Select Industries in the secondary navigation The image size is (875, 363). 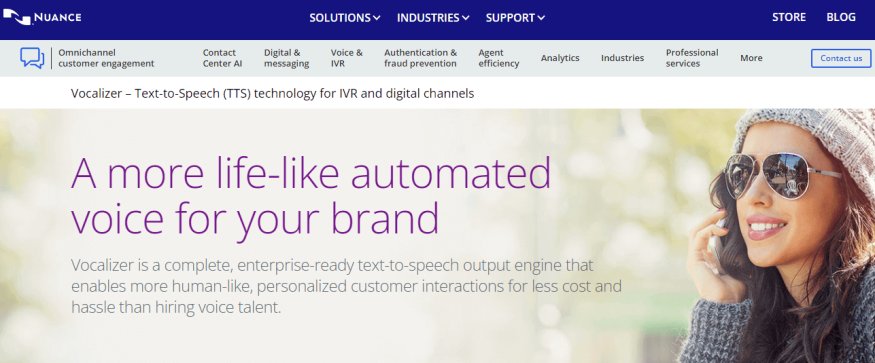point(622,58)
